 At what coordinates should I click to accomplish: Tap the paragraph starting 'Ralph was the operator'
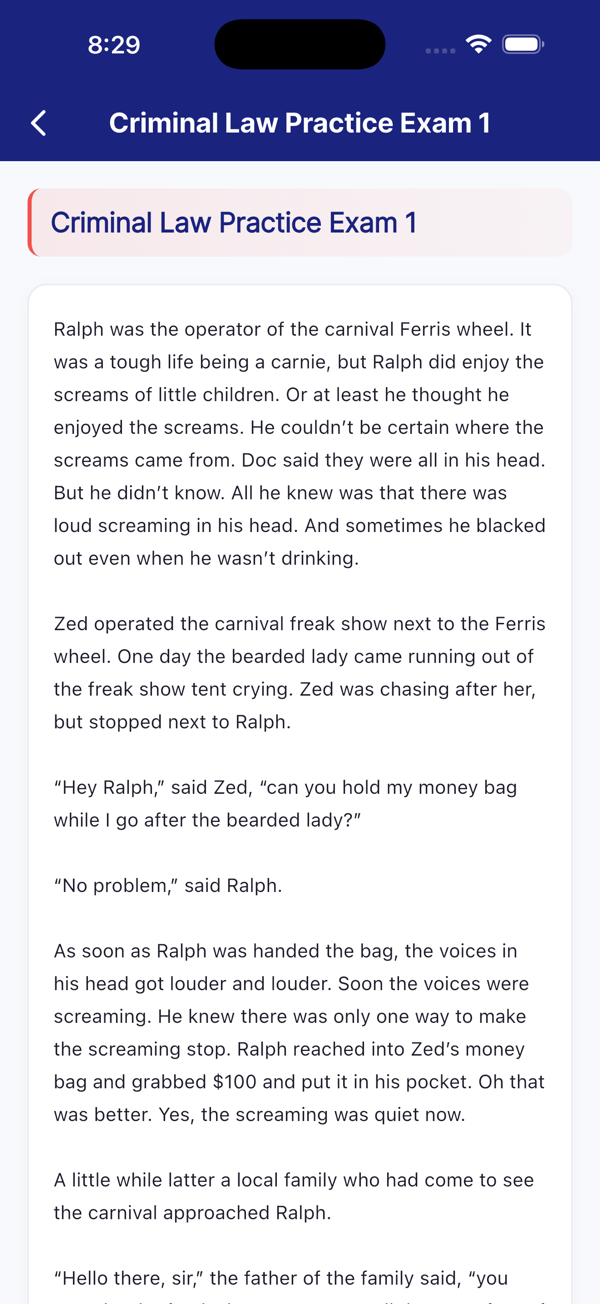click(300, 444)
